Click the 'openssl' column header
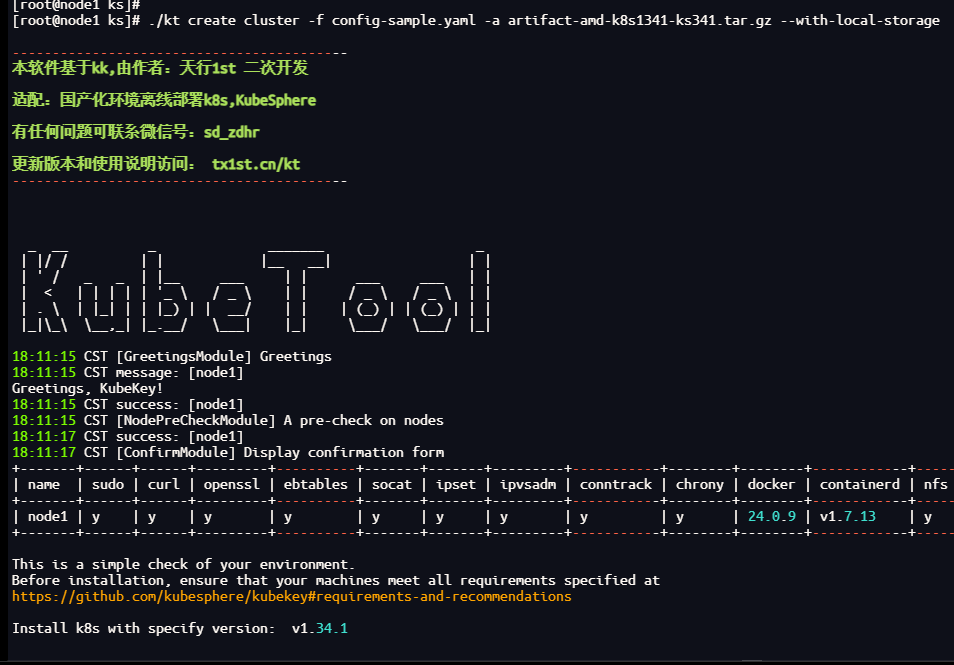 point(232,484)
